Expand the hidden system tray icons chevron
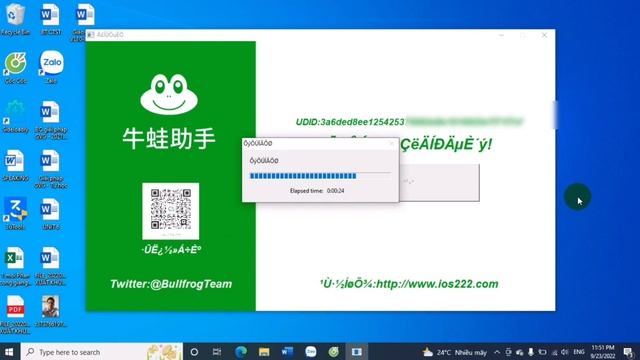Viewport: 640px width, 360px height. 497,352
